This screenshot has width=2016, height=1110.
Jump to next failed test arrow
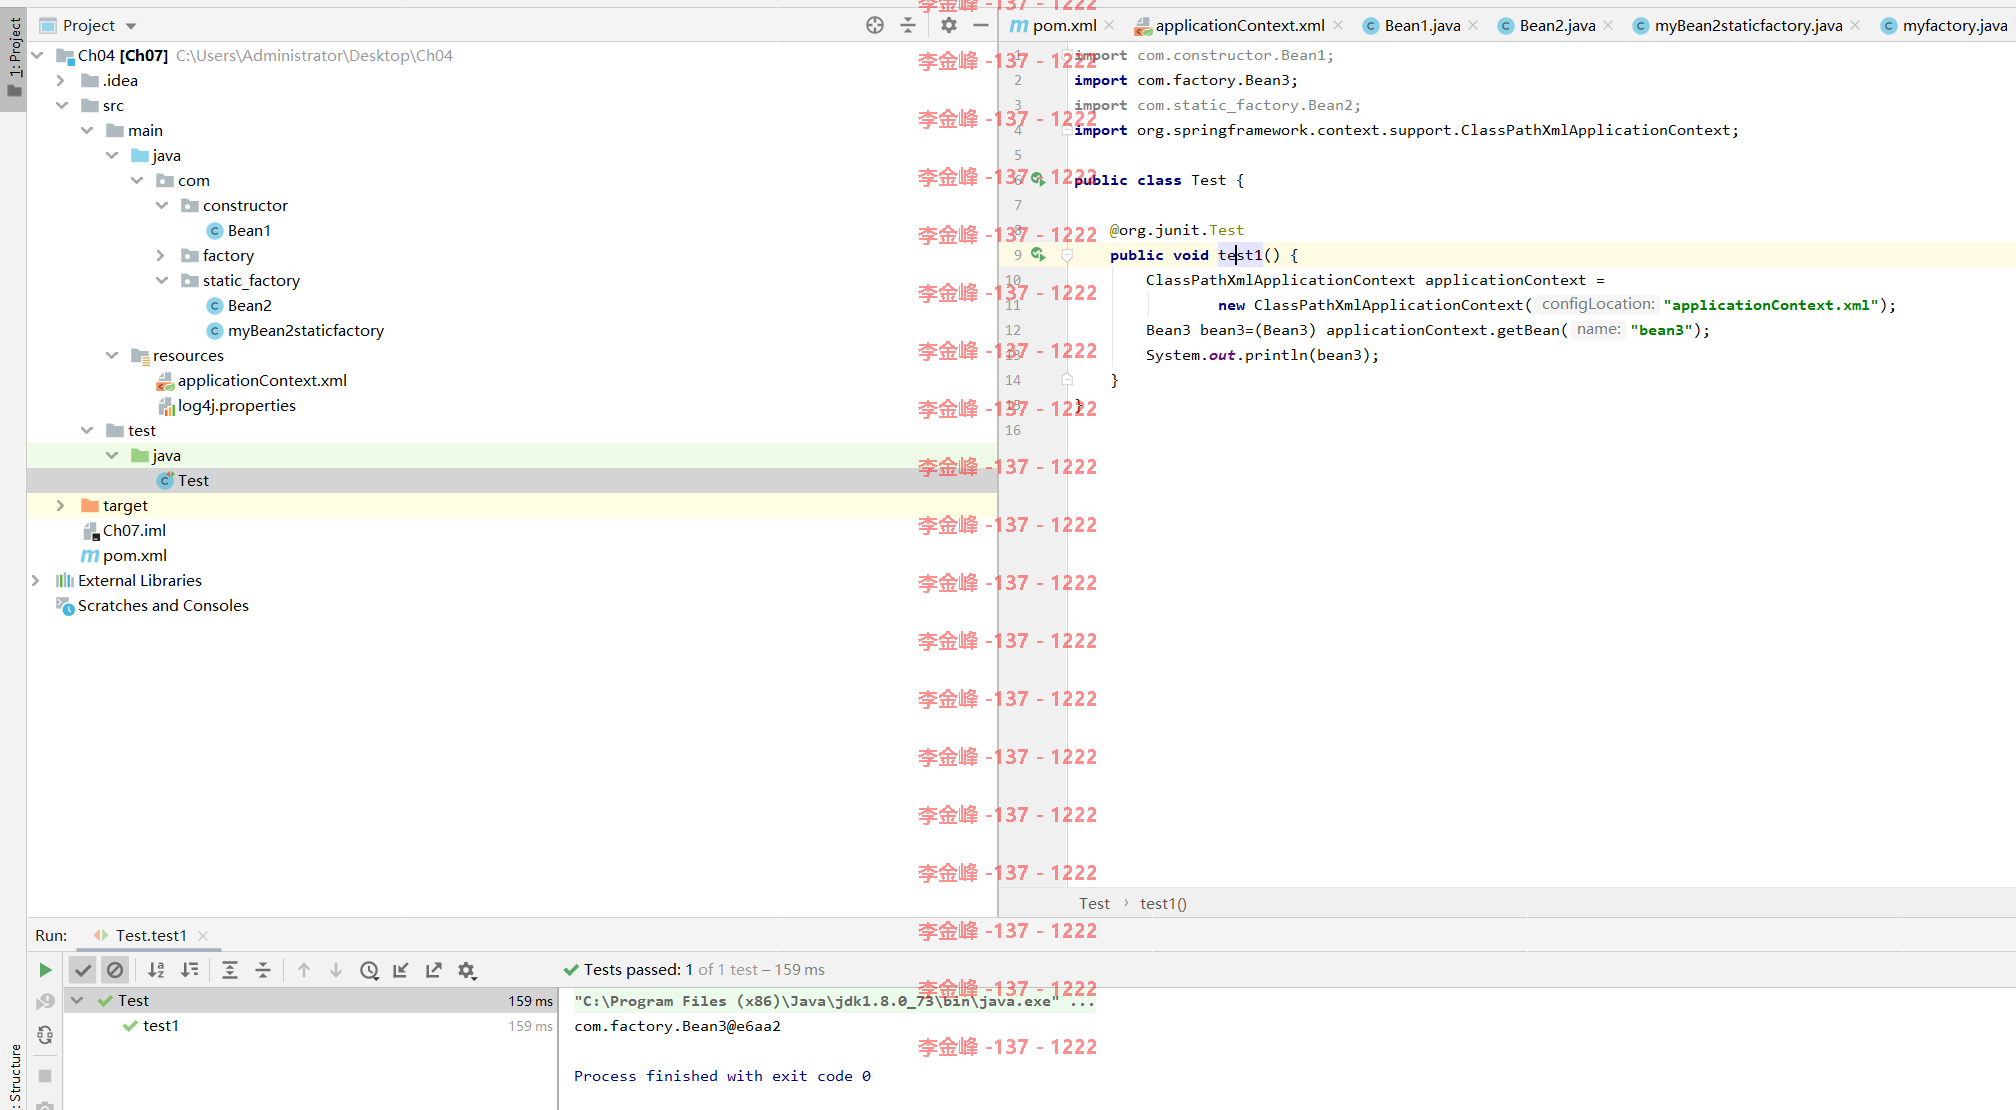336,970
